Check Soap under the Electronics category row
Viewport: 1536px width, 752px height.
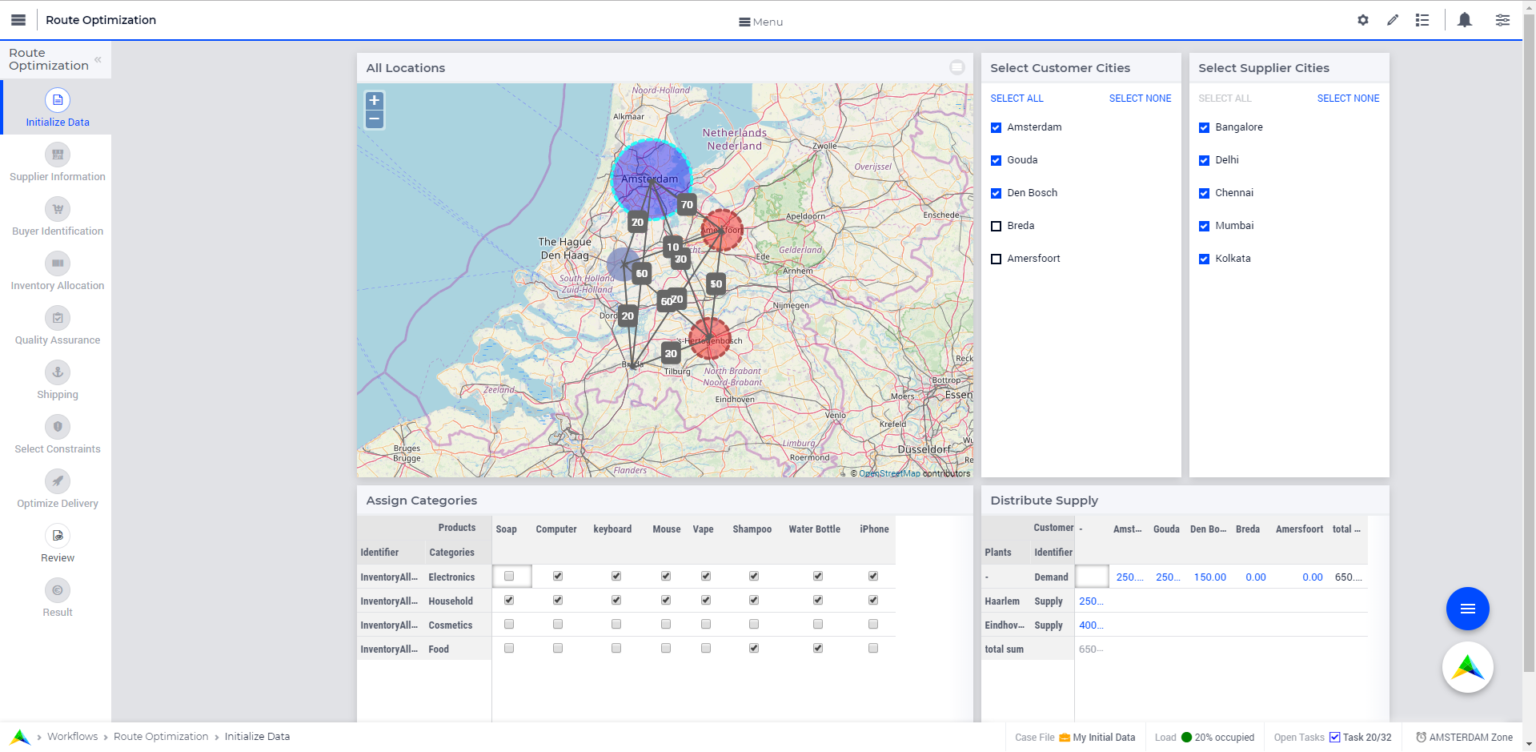pos(509,577)
